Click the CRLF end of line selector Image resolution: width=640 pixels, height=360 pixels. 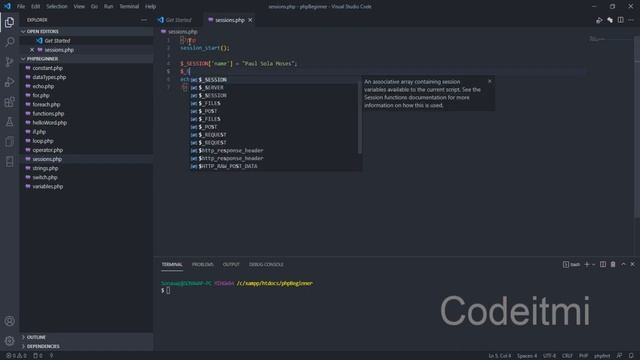point(567,356)
